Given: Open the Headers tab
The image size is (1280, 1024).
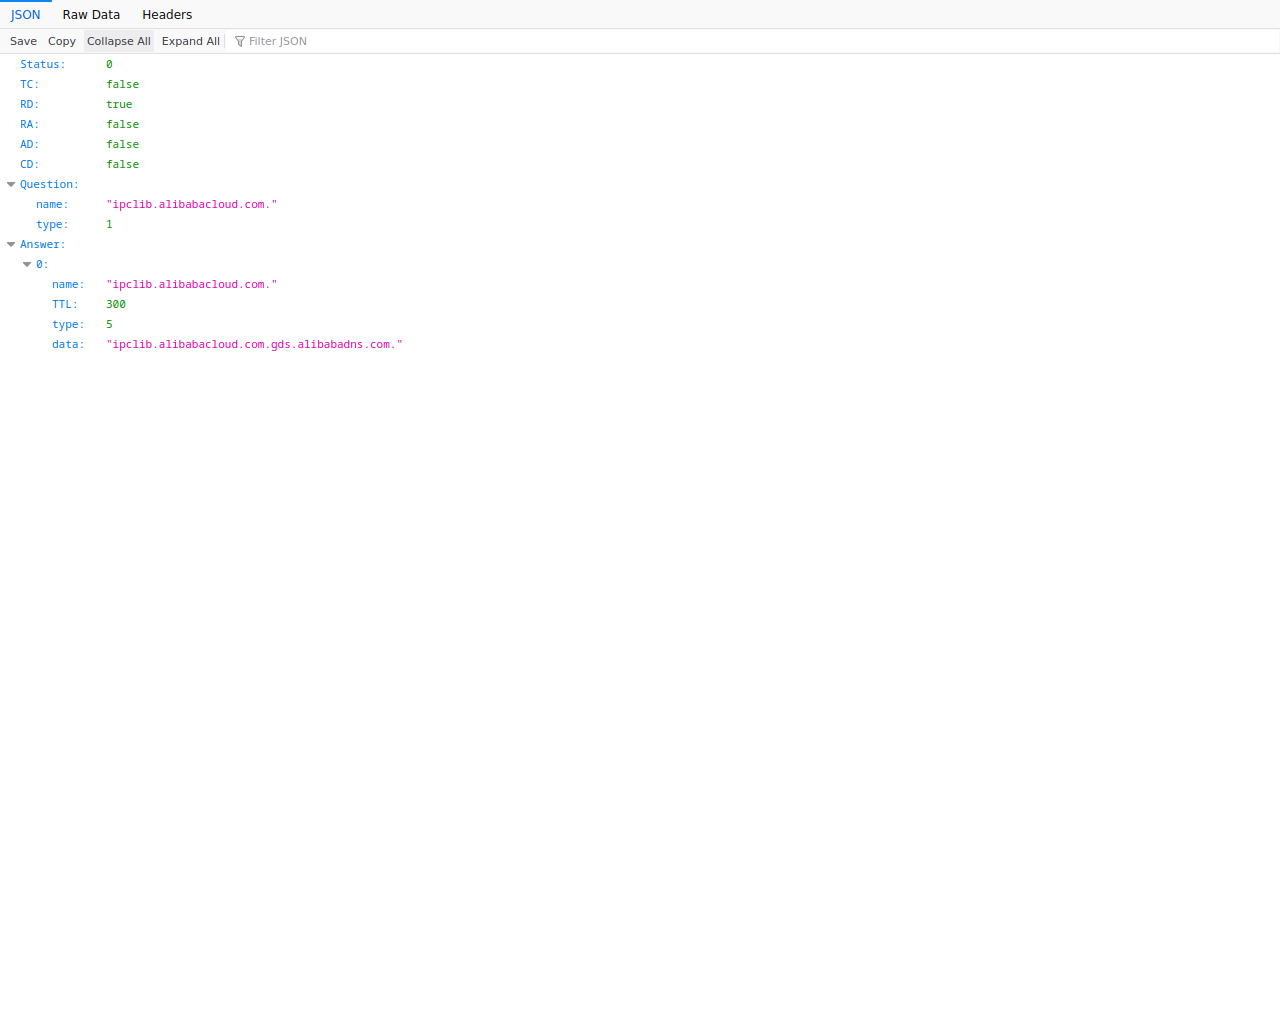Looking at the screenshot, I should 167,15.
